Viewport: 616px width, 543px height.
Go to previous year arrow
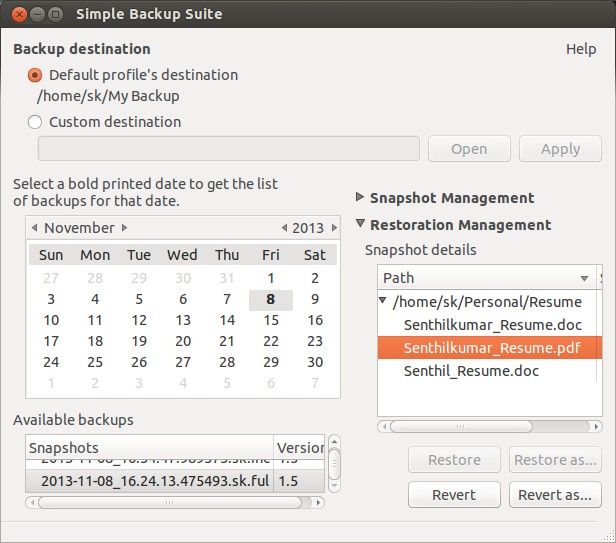point(284,228)
